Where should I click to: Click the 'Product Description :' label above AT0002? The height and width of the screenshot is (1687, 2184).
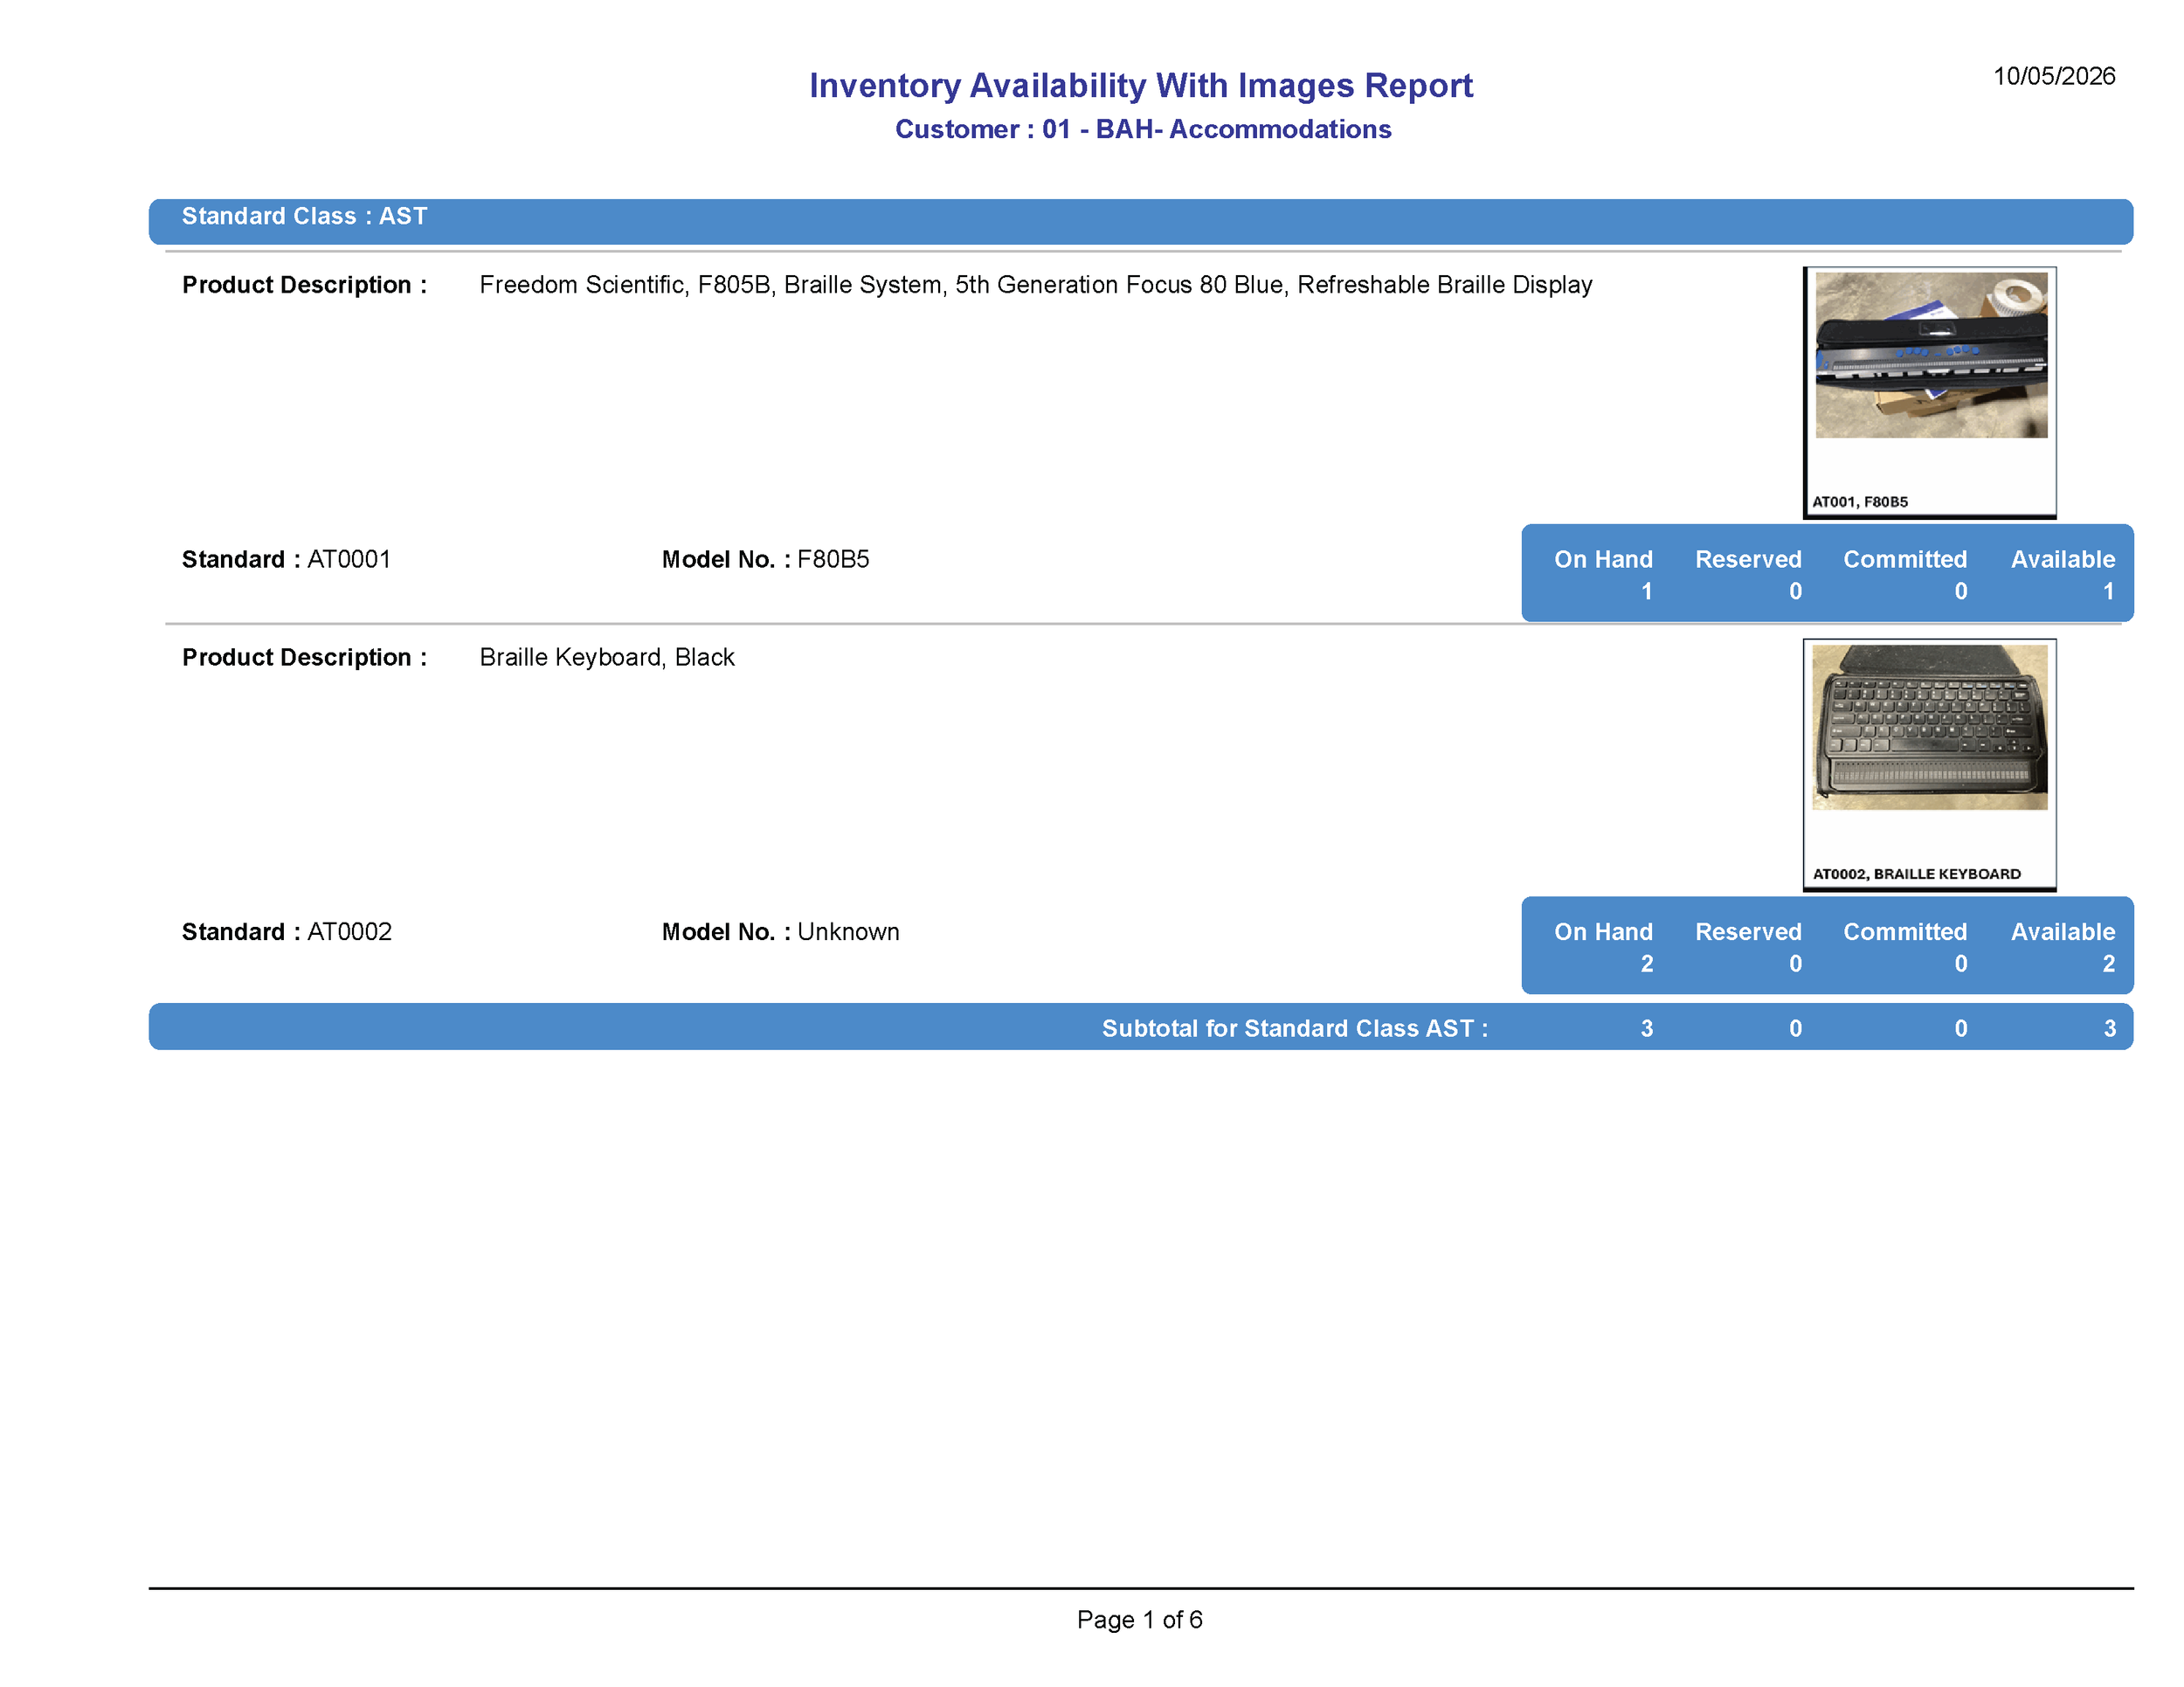[x=304, y=657]
